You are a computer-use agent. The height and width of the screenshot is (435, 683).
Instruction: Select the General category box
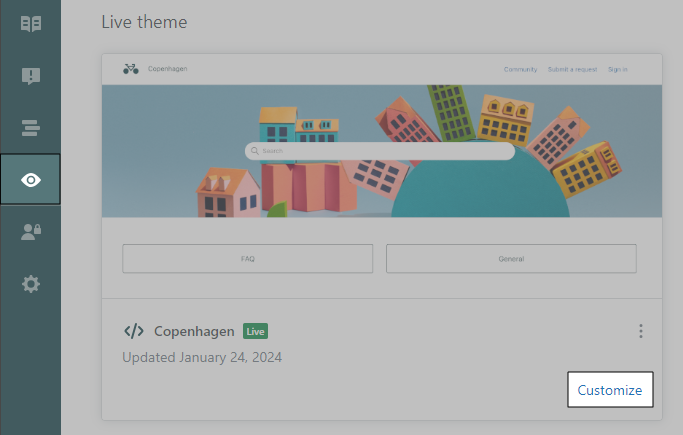point(511,258)
